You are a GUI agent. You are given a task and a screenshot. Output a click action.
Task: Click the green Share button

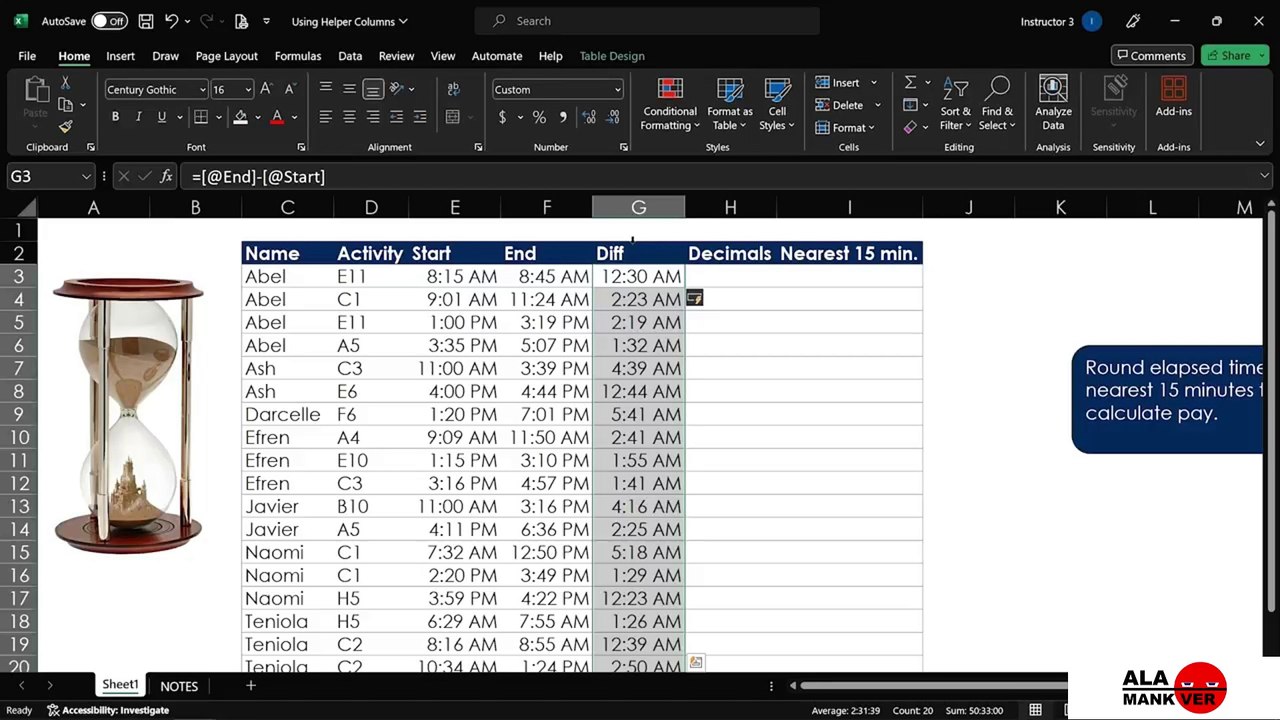[x=1235, y=56]
